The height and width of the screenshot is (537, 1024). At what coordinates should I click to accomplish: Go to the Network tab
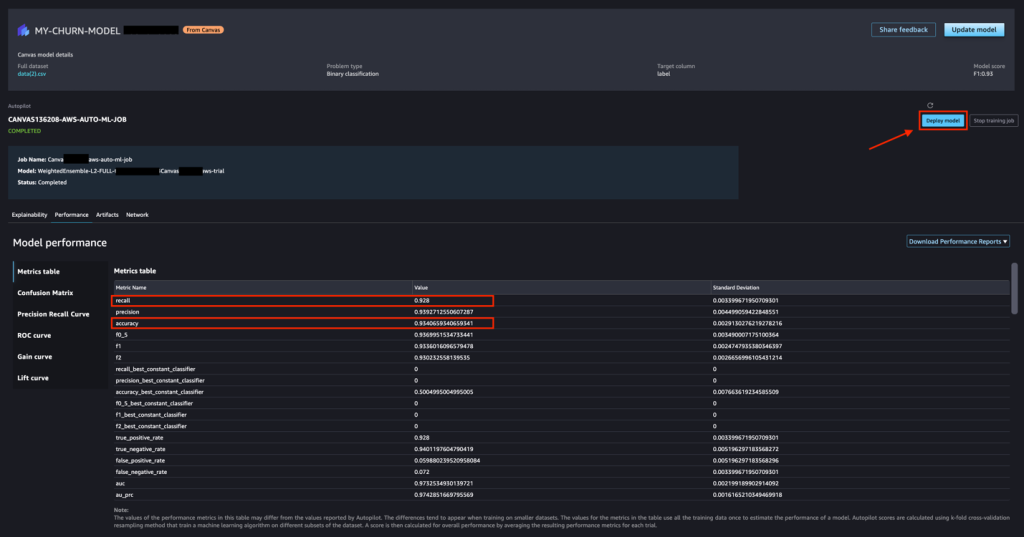coord(137,215)
